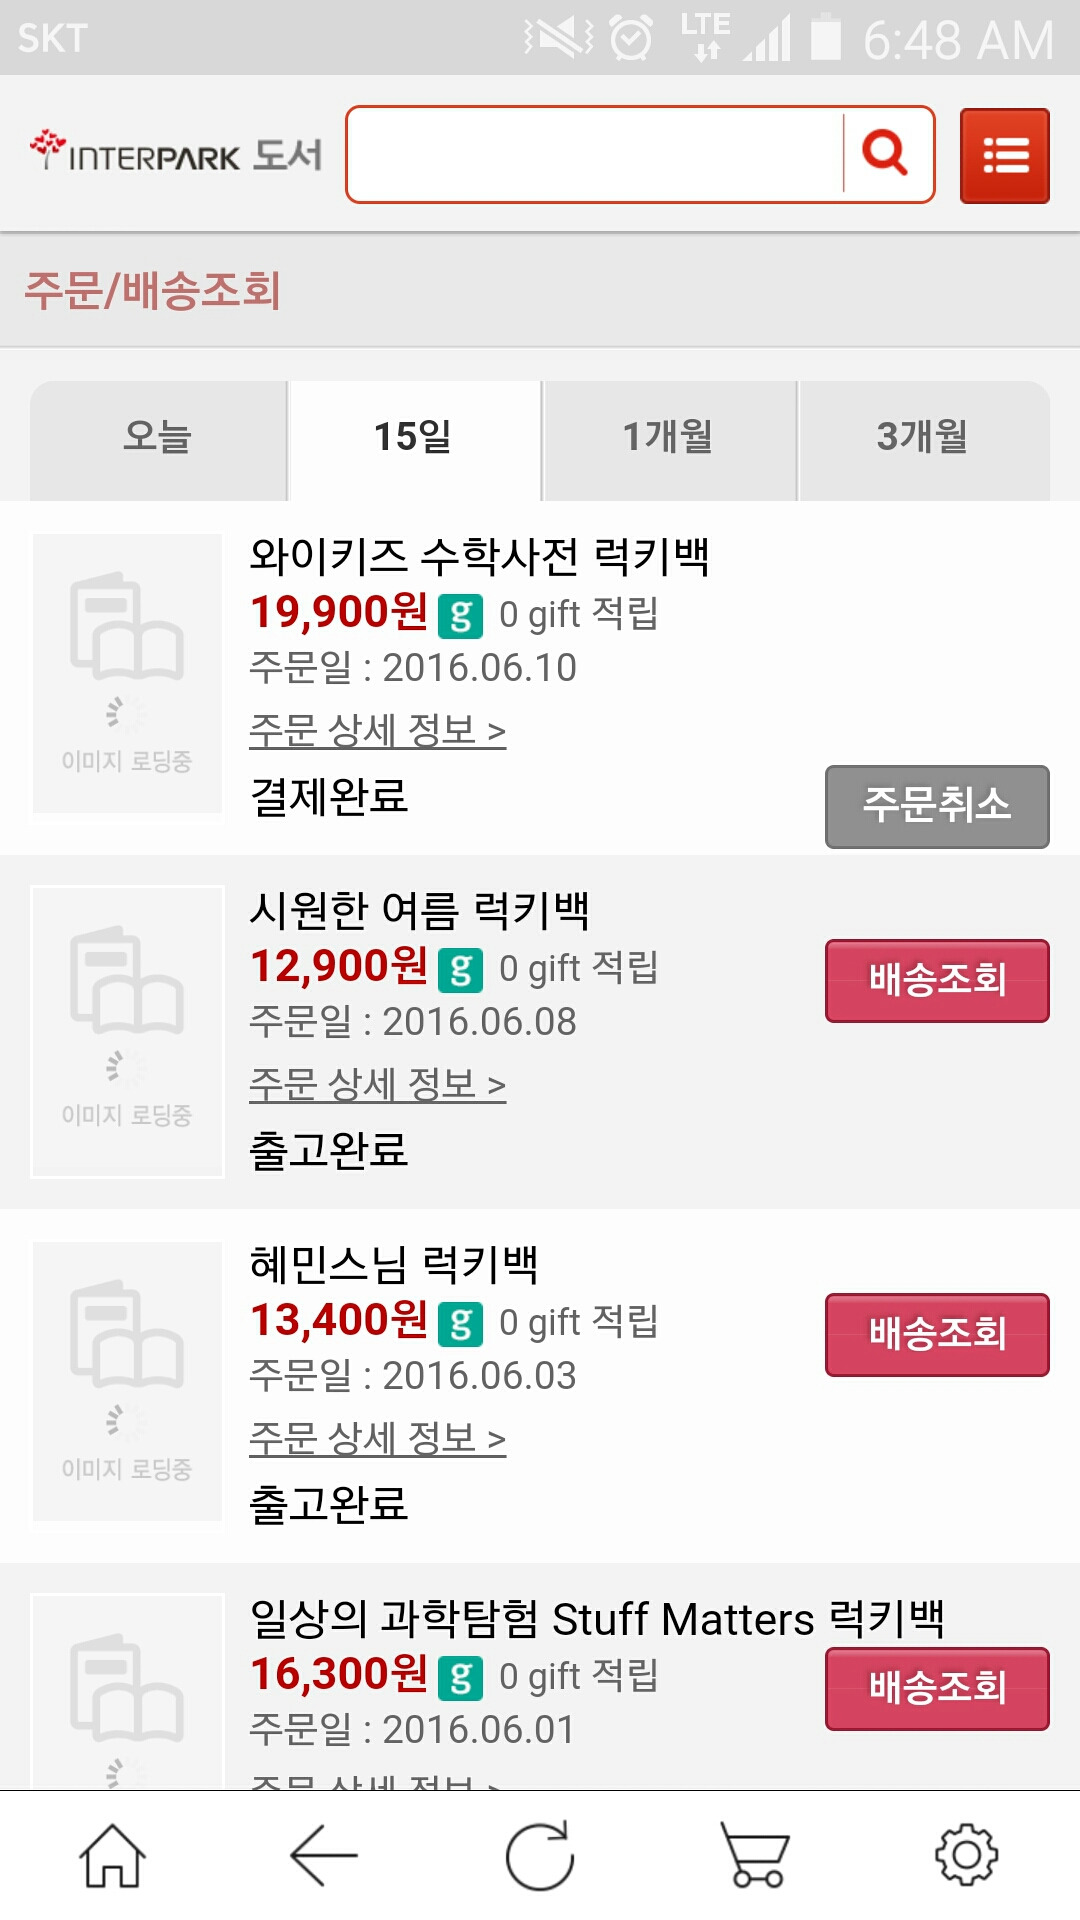This screenshot has width=1080, height=1920.
Task: Reload page with refresh icon
Action: coord(540,1856)
